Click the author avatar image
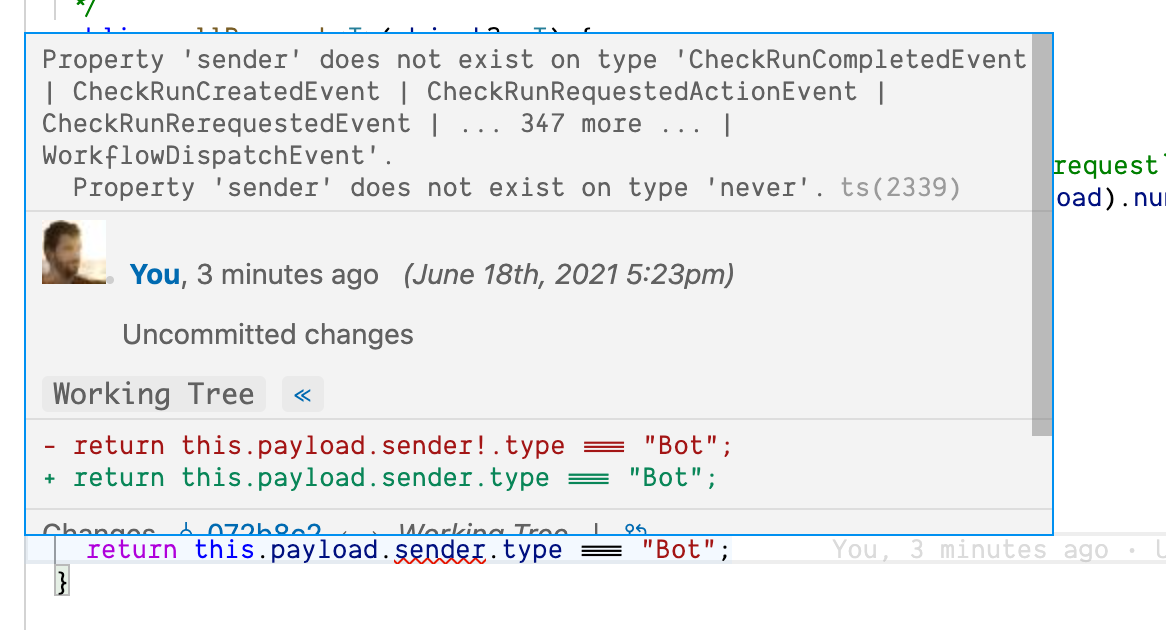The height and width of the screenshot is (630, 1166). tap(74, 253)
